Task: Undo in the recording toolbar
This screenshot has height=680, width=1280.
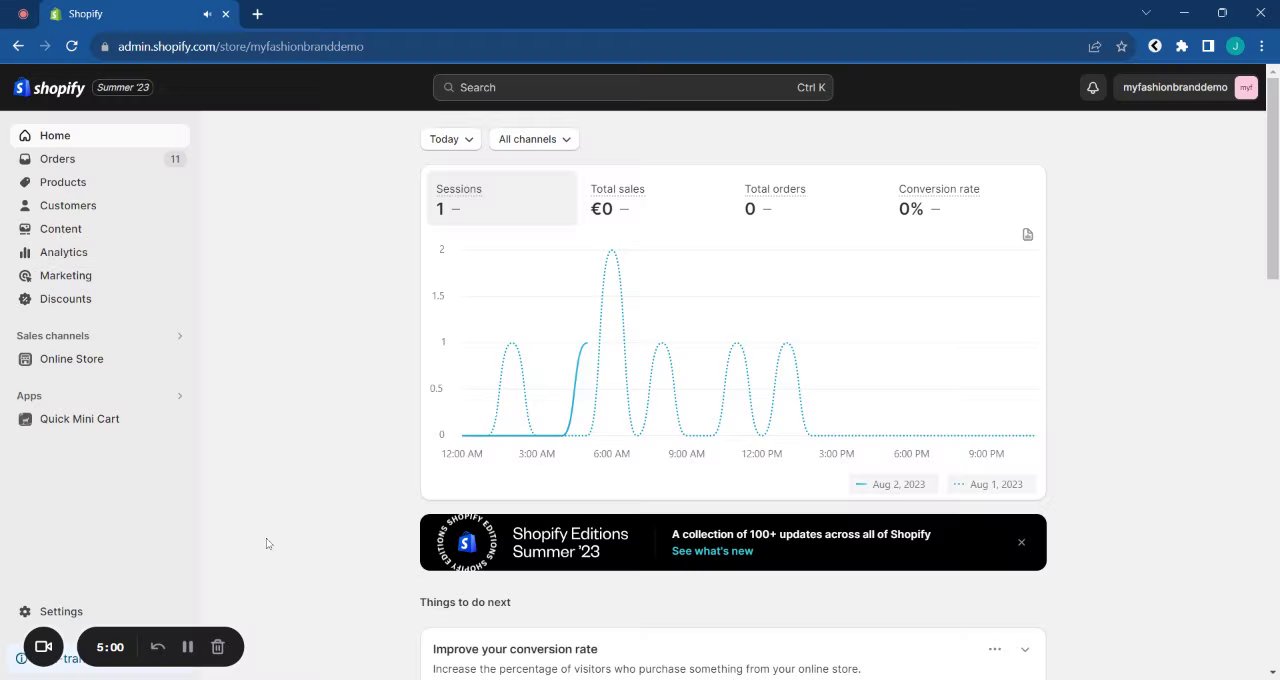Action: pyautogui.click(x=158, y=647)
